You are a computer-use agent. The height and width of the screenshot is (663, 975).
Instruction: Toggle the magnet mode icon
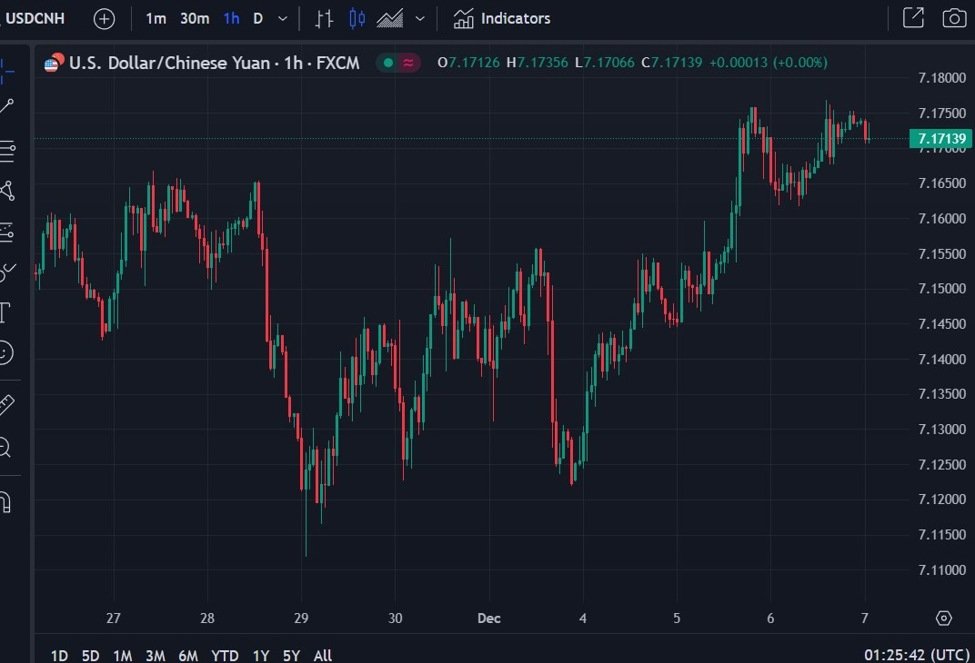6,500
